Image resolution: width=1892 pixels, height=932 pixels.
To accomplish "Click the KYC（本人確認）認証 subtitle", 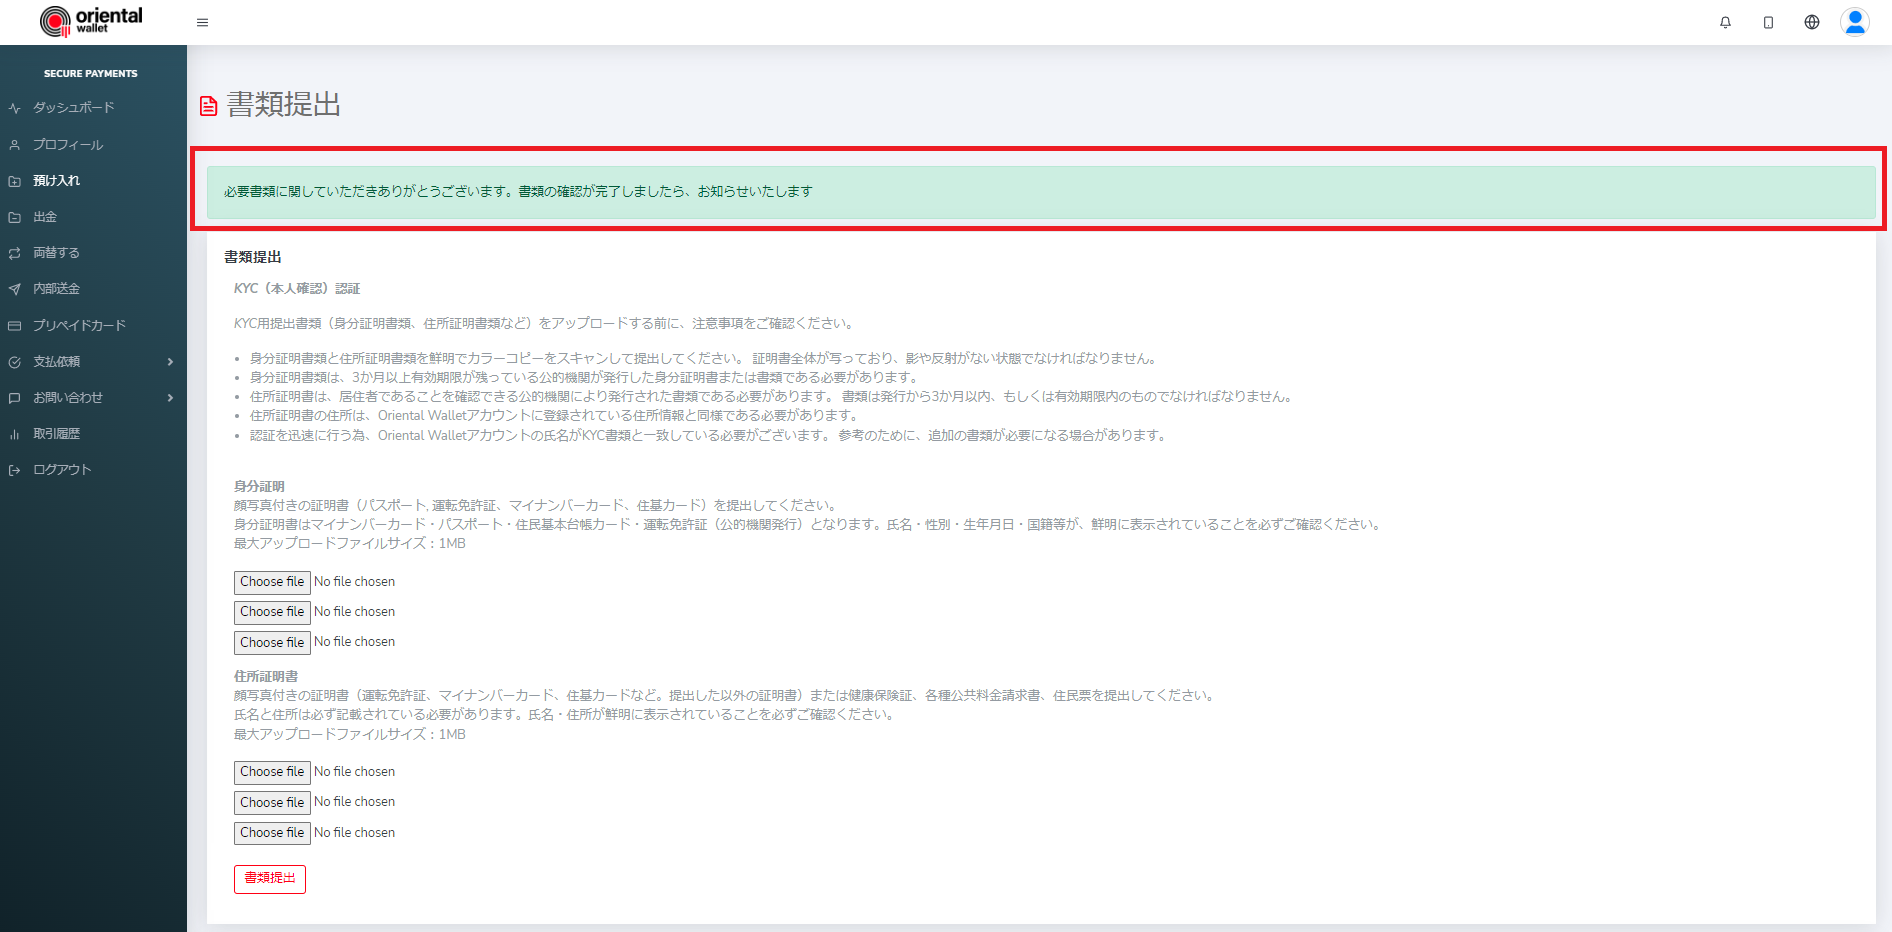I will pyautogui.click(x=297, y=289).
